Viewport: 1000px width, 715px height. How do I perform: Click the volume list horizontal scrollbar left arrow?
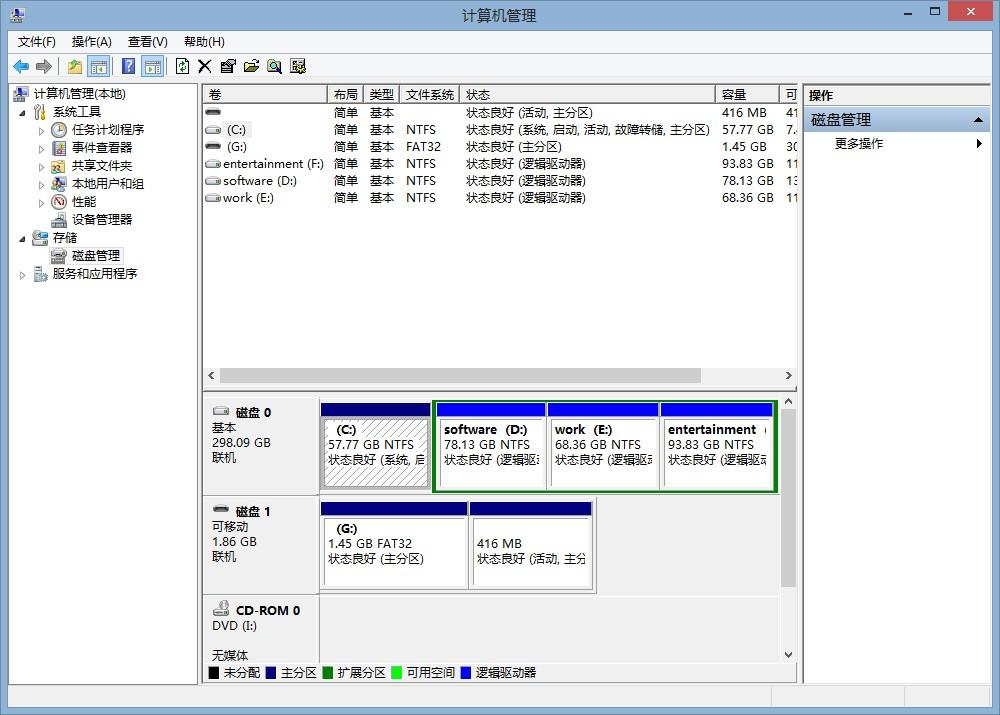pyautogui.click(x=211, y=376)
